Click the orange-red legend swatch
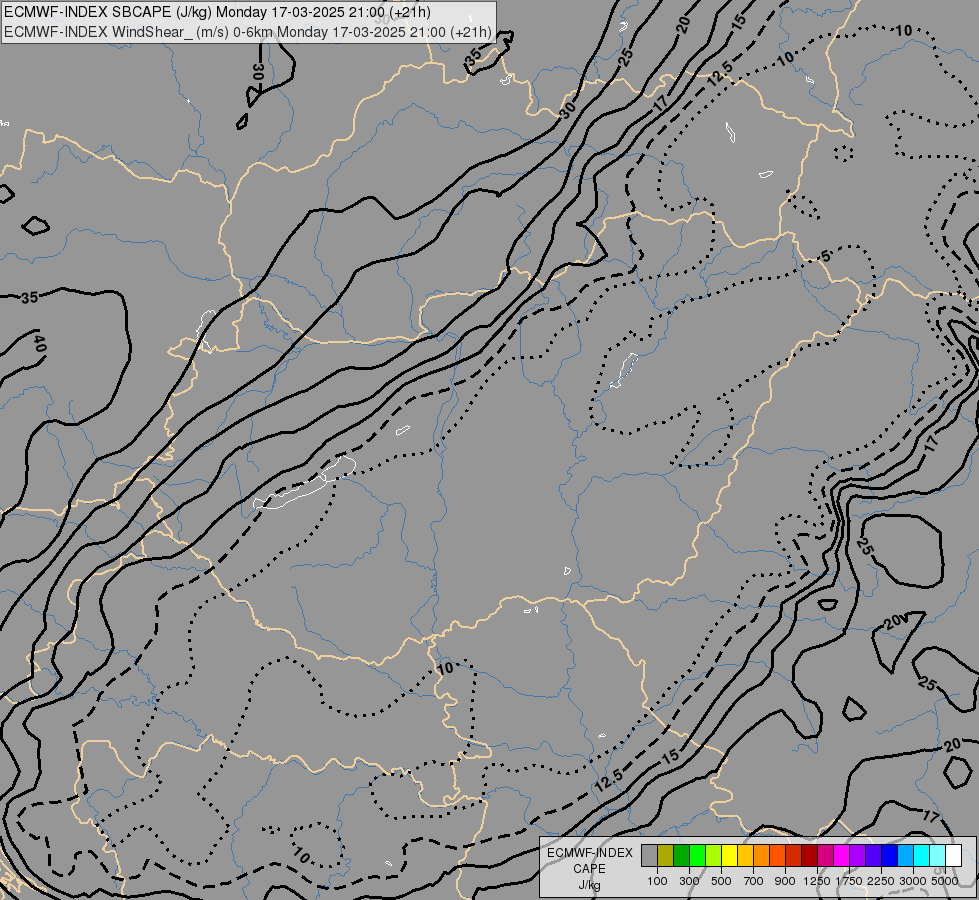Image resolution: width=979 pixels, height=900 pixels. point(777,855)
